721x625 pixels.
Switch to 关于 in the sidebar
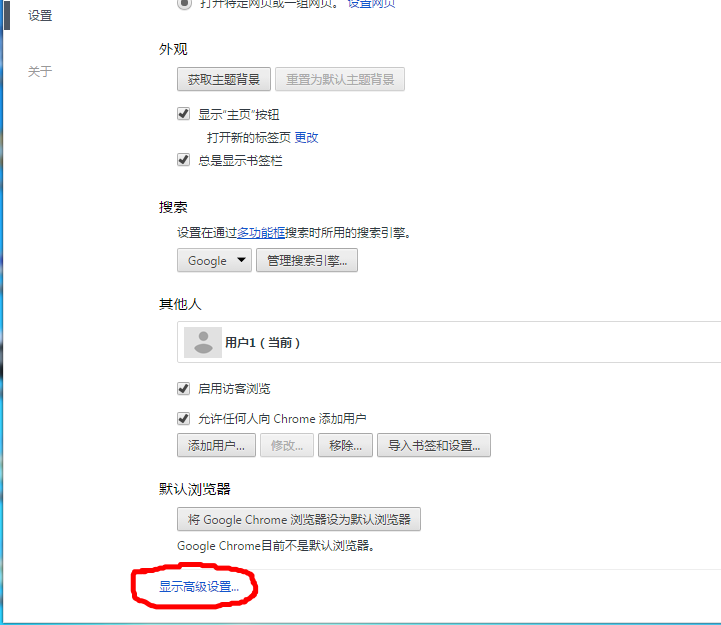pos(40,72)
